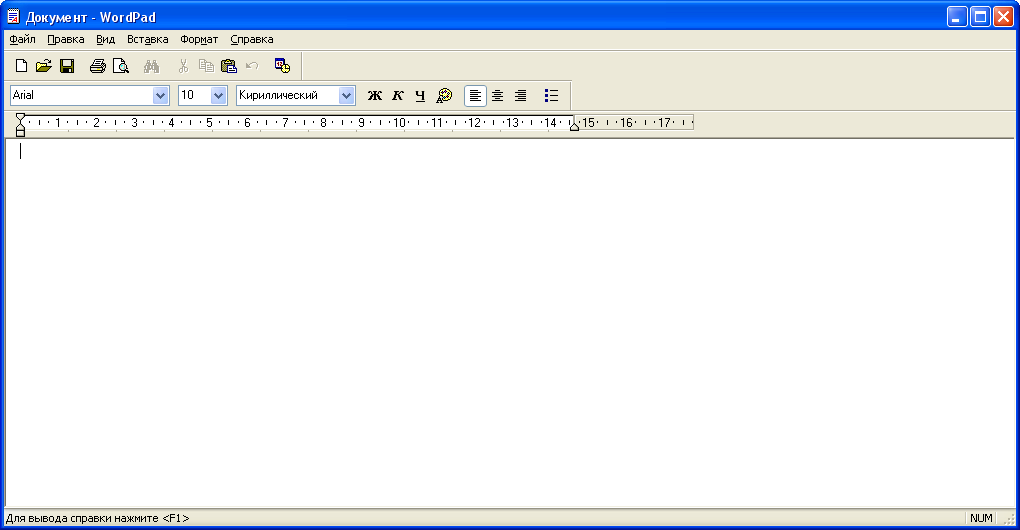Toggle underline (Ч) formatting
Image resolution: width=1020 pixels, height=530 pixels.
tap(420, 96)
